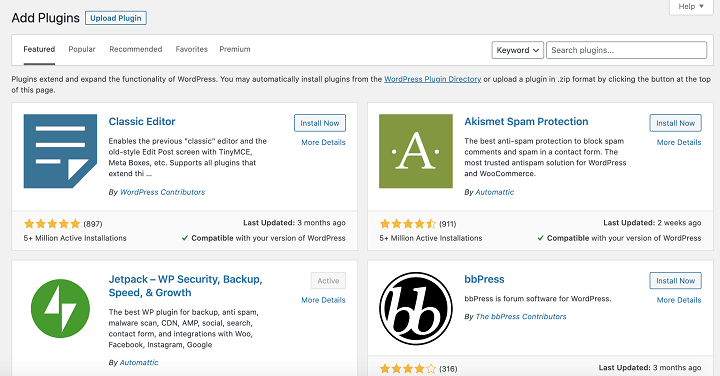Open the Keyword search type dropdown
The height and width of the screenshot is (376, 720).
518,50
